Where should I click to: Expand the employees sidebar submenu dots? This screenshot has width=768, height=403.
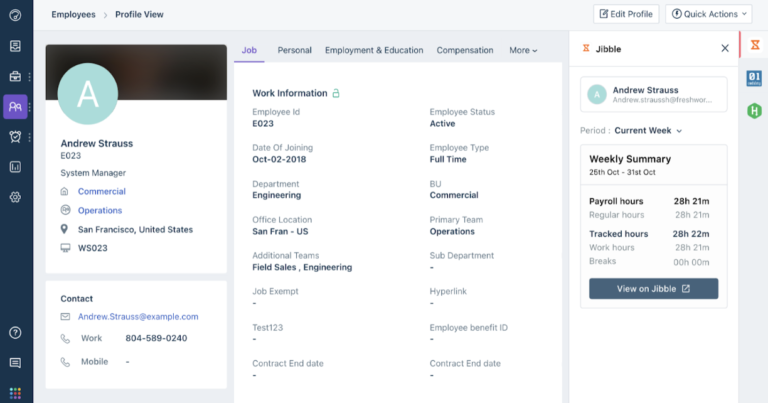[30, 107]
